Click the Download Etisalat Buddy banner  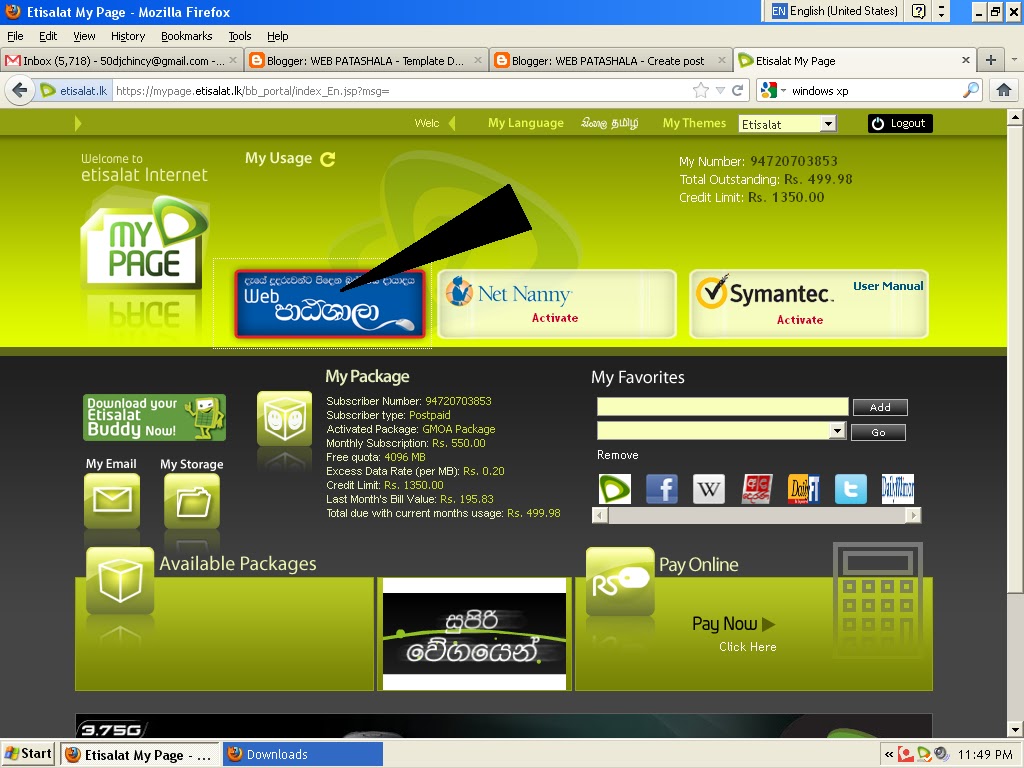pyautogui.click(x=155, y=417)
